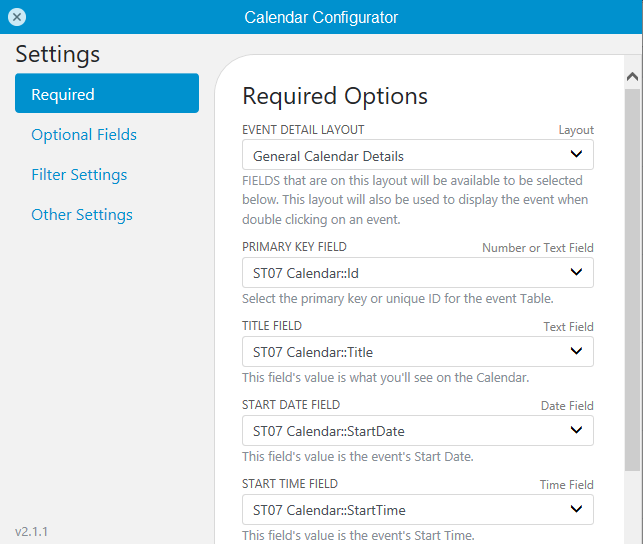Click the scroll up arrow icon
Image resolution: width=643 pixels, height=544 pixels.
tap(632, 77)
